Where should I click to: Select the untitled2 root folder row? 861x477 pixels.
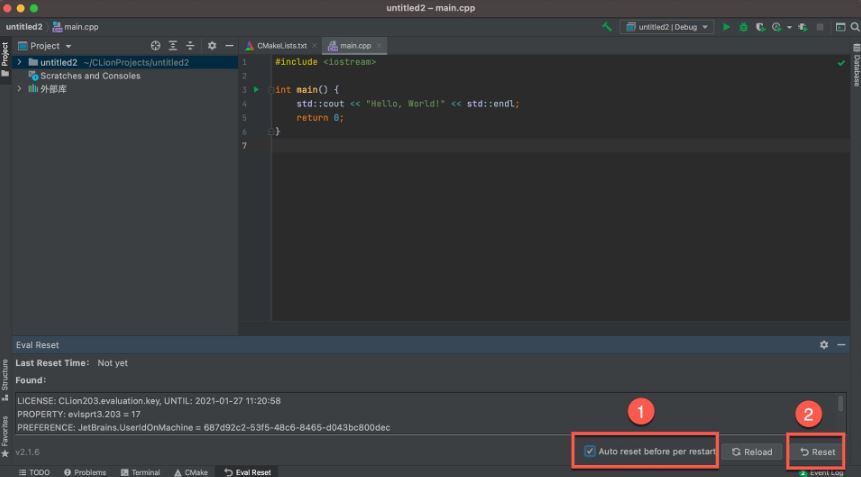click(125, 62)
